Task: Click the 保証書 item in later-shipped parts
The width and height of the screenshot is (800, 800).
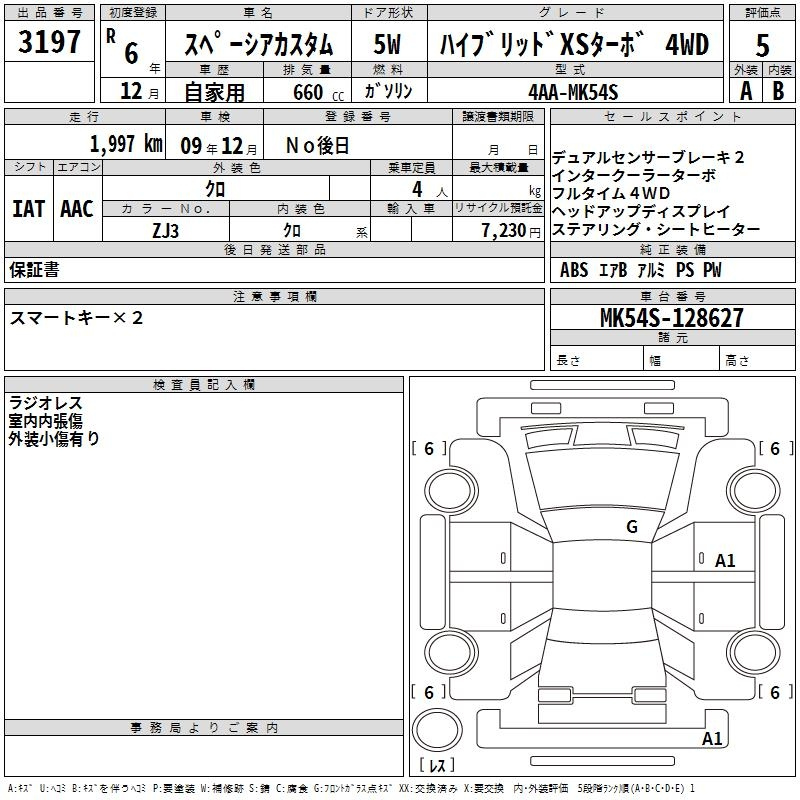Action: [34, 269]
